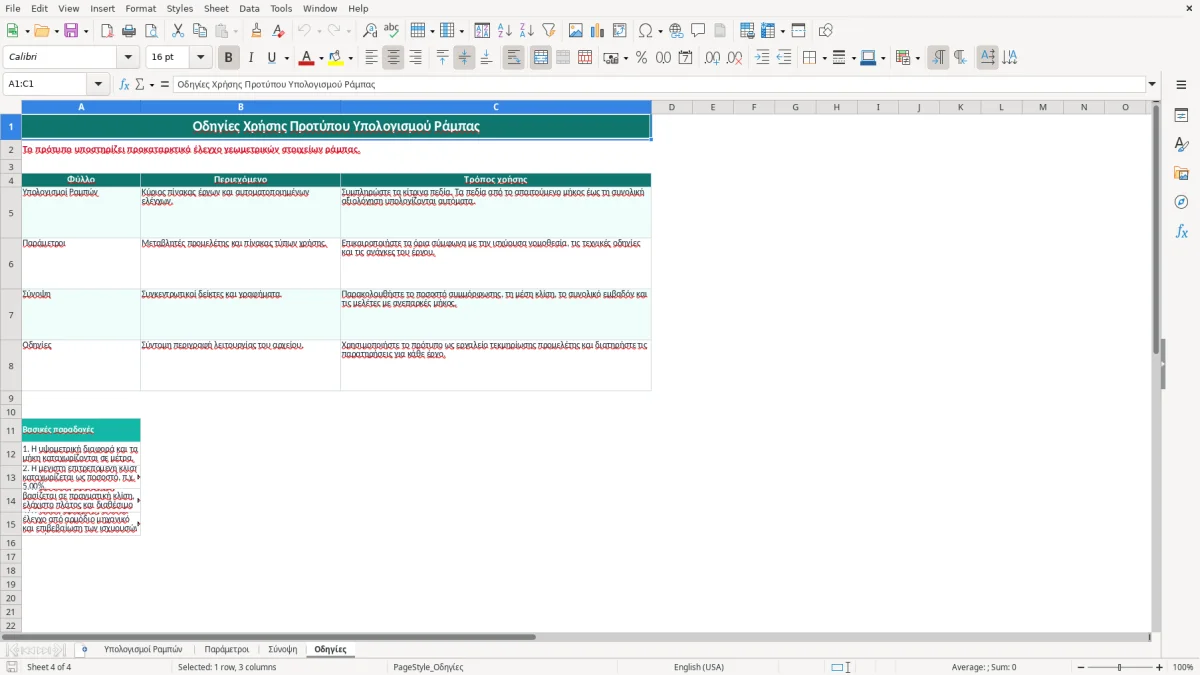Open Find and Replace tool
Image resolution: width=1200 pixels, height=675 pixels.
click(x=370, y=31)
